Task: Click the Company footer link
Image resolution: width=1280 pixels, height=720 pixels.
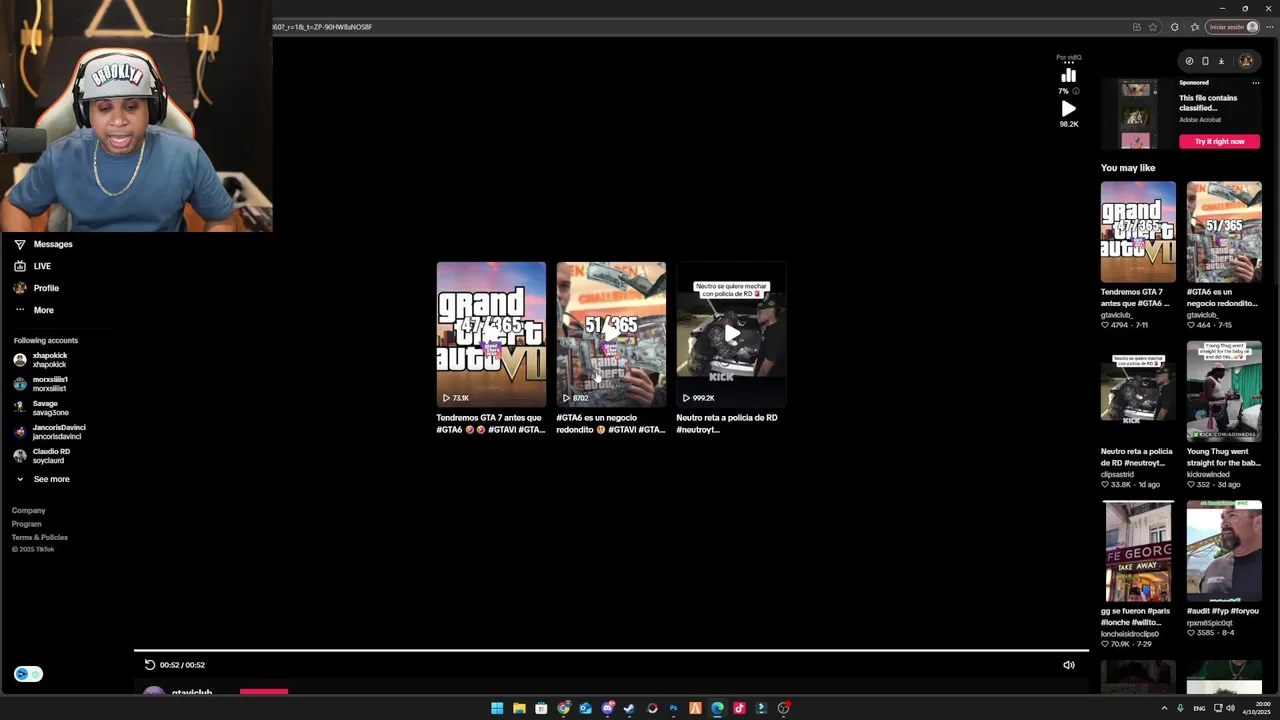Action: (x=29, y=510)
